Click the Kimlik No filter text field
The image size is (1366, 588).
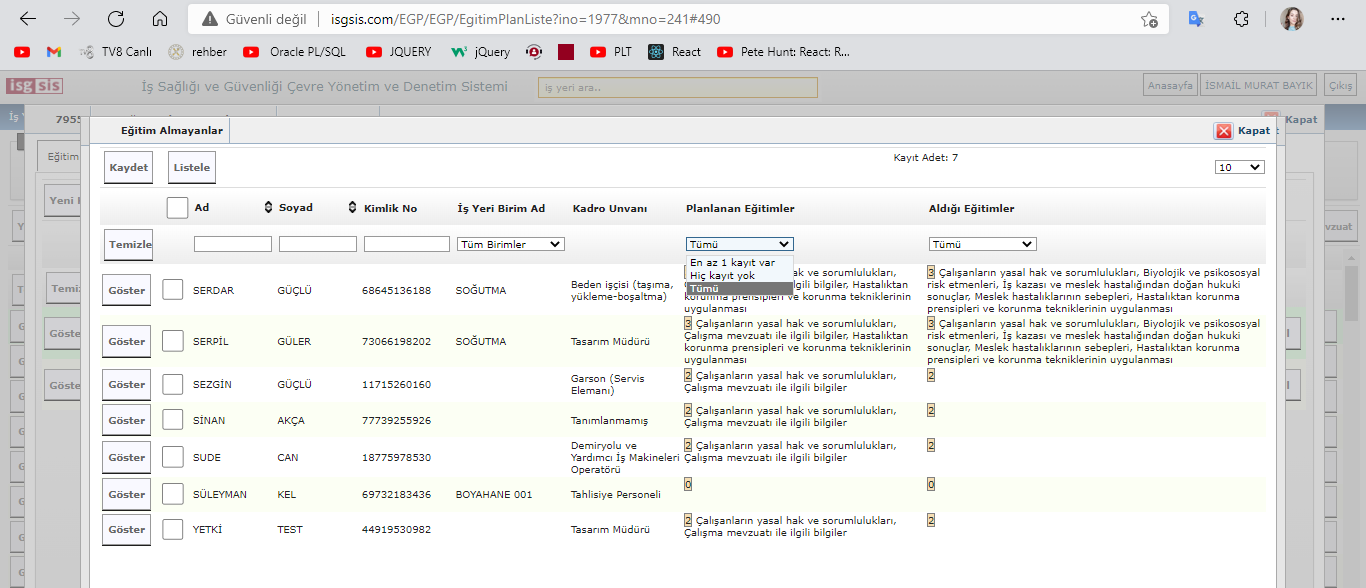406,244
